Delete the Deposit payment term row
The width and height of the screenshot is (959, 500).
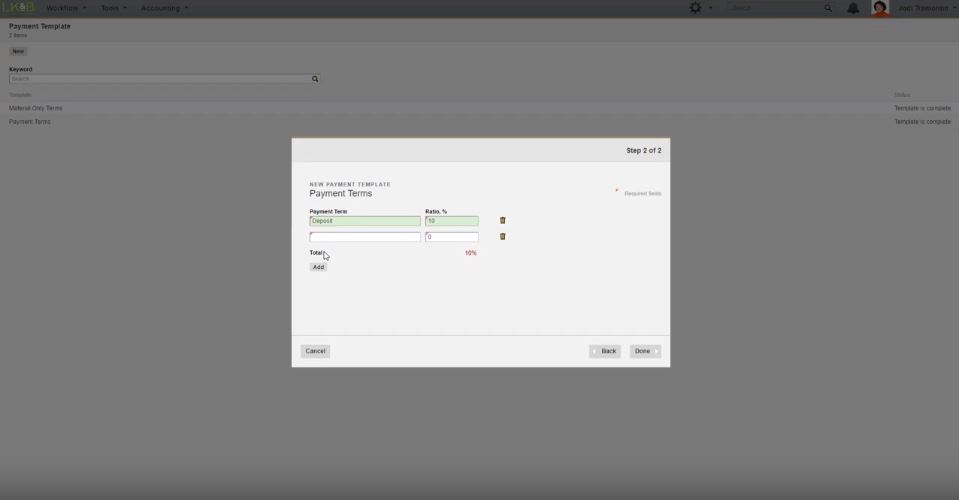pyautogui.click(x=502, y=221)
